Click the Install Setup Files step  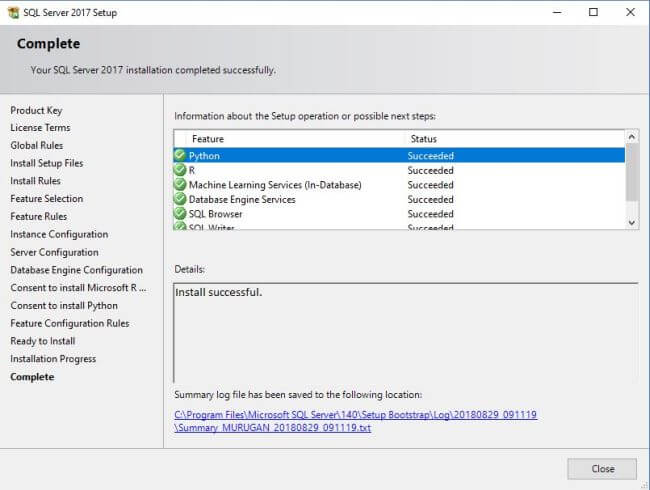tap(46, 163)
